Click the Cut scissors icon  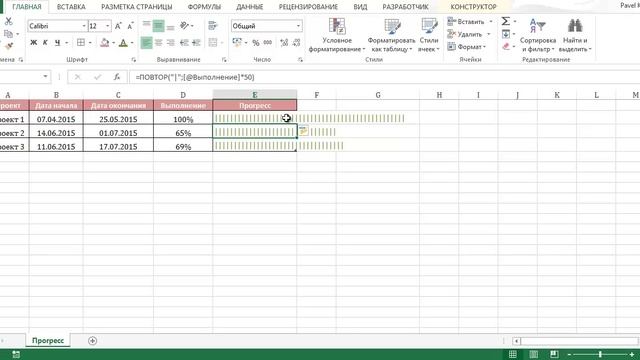pyautogui.click(x=8, y=21)
